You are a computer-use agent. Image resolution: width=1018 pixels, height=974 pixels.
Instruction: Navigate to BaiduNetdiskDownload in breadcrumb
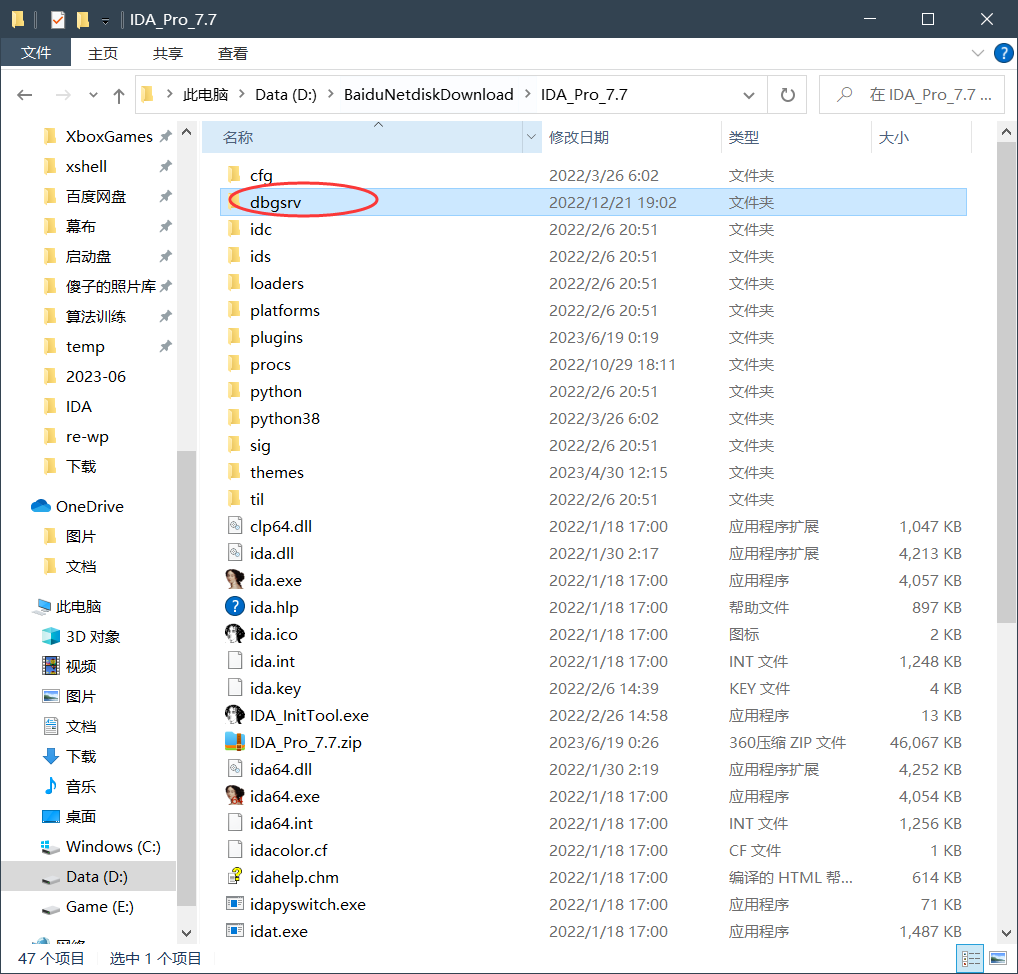tap(428, 95)
